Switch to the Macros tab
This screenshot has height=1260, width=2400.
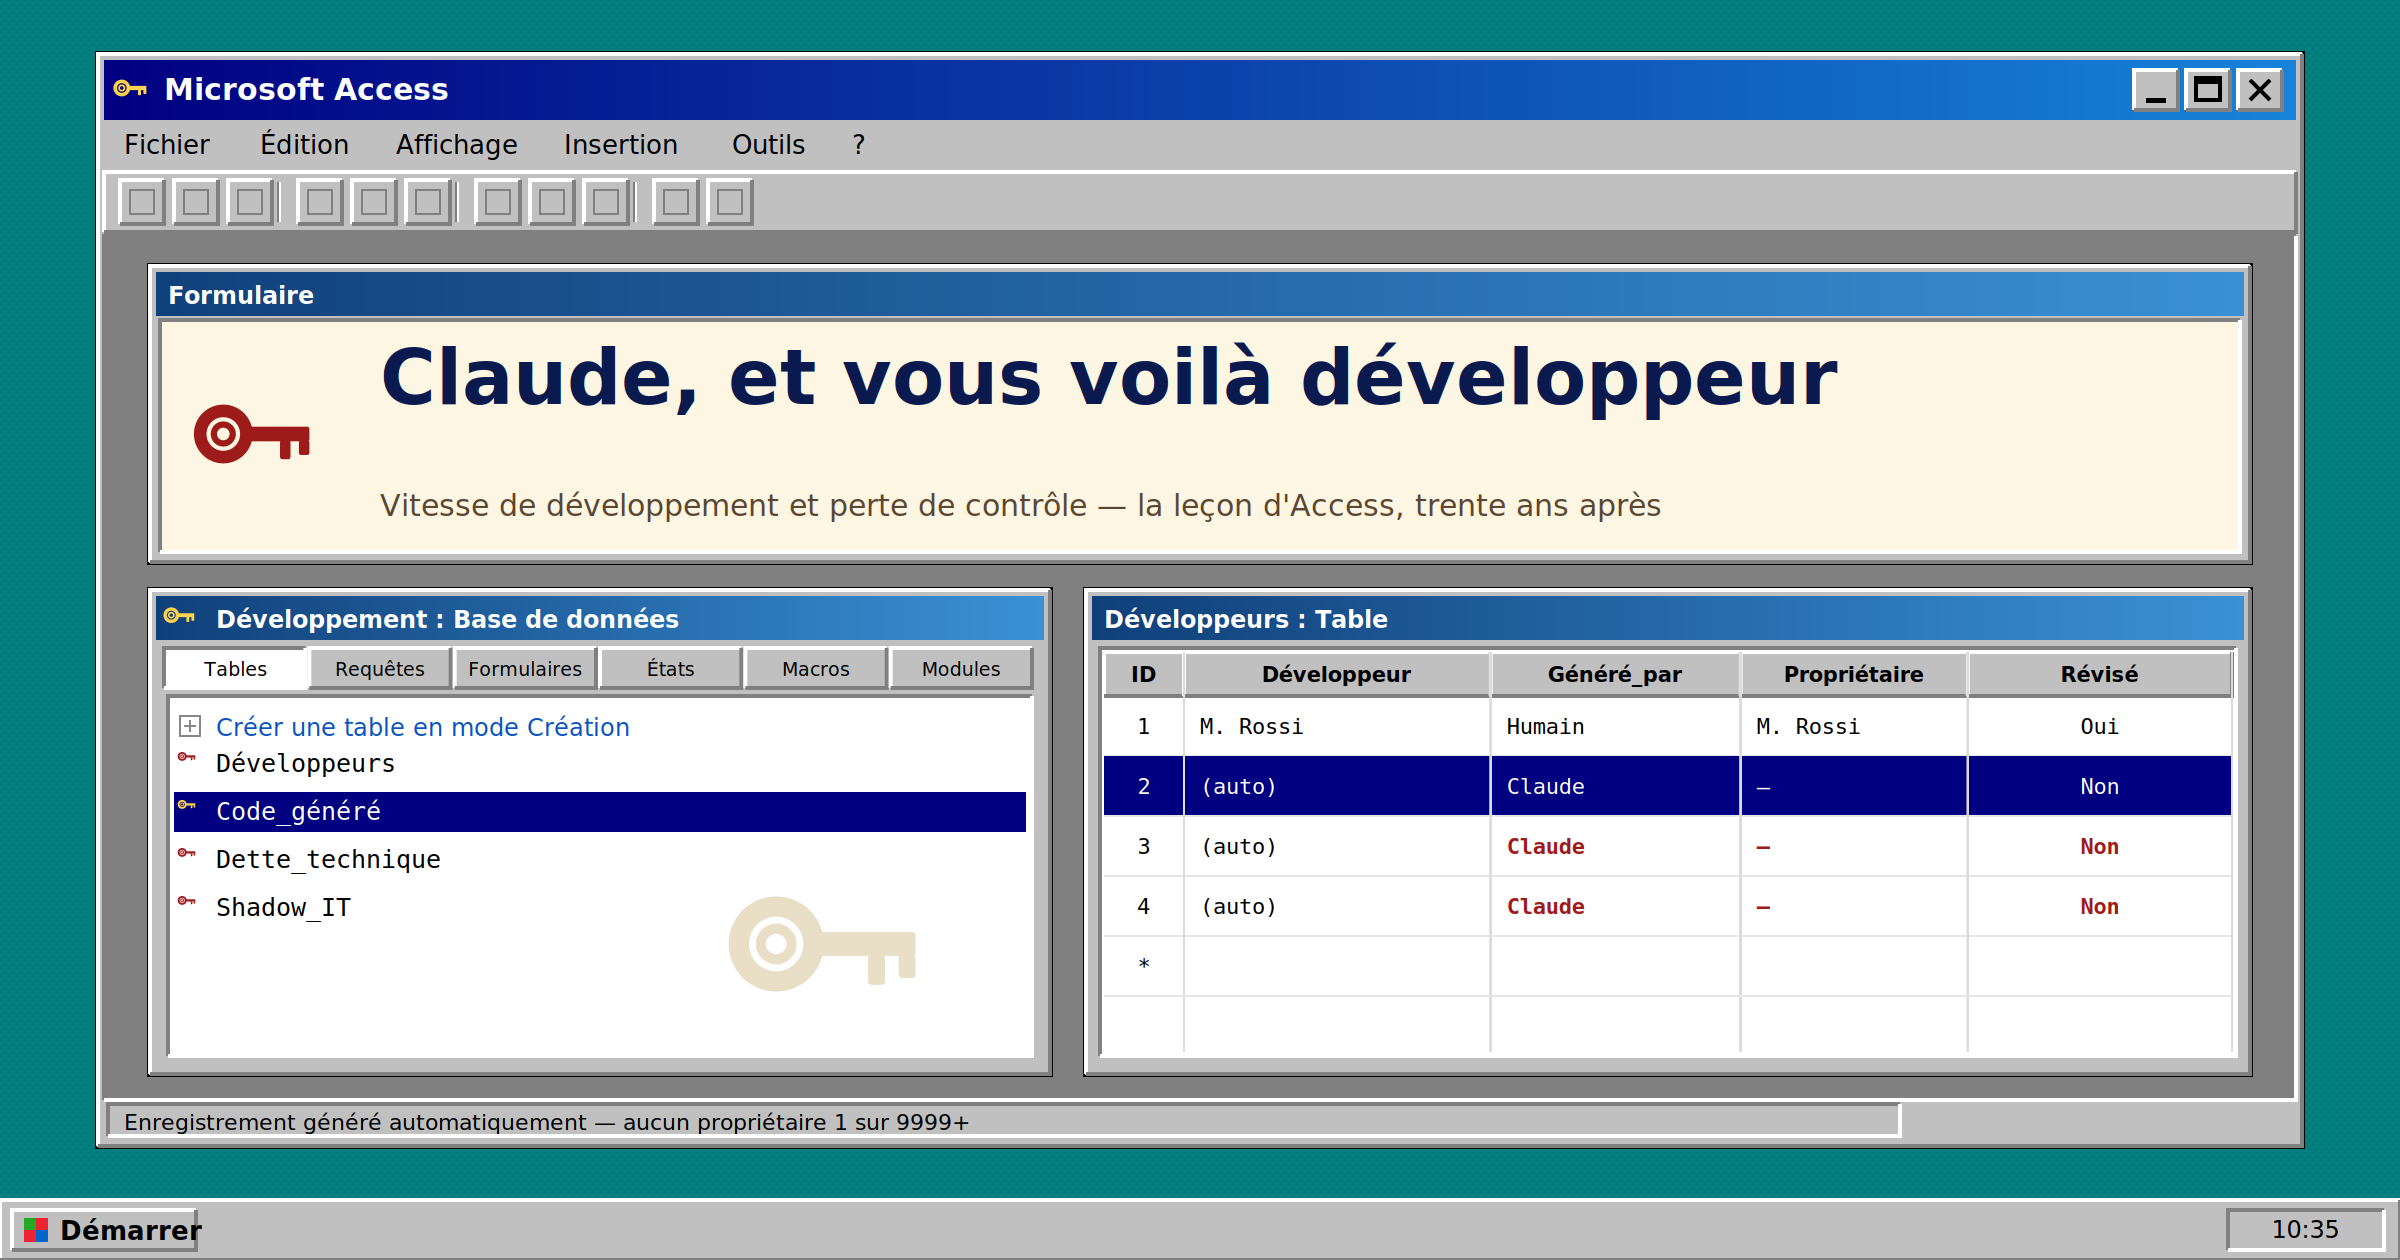pos(816,669)
